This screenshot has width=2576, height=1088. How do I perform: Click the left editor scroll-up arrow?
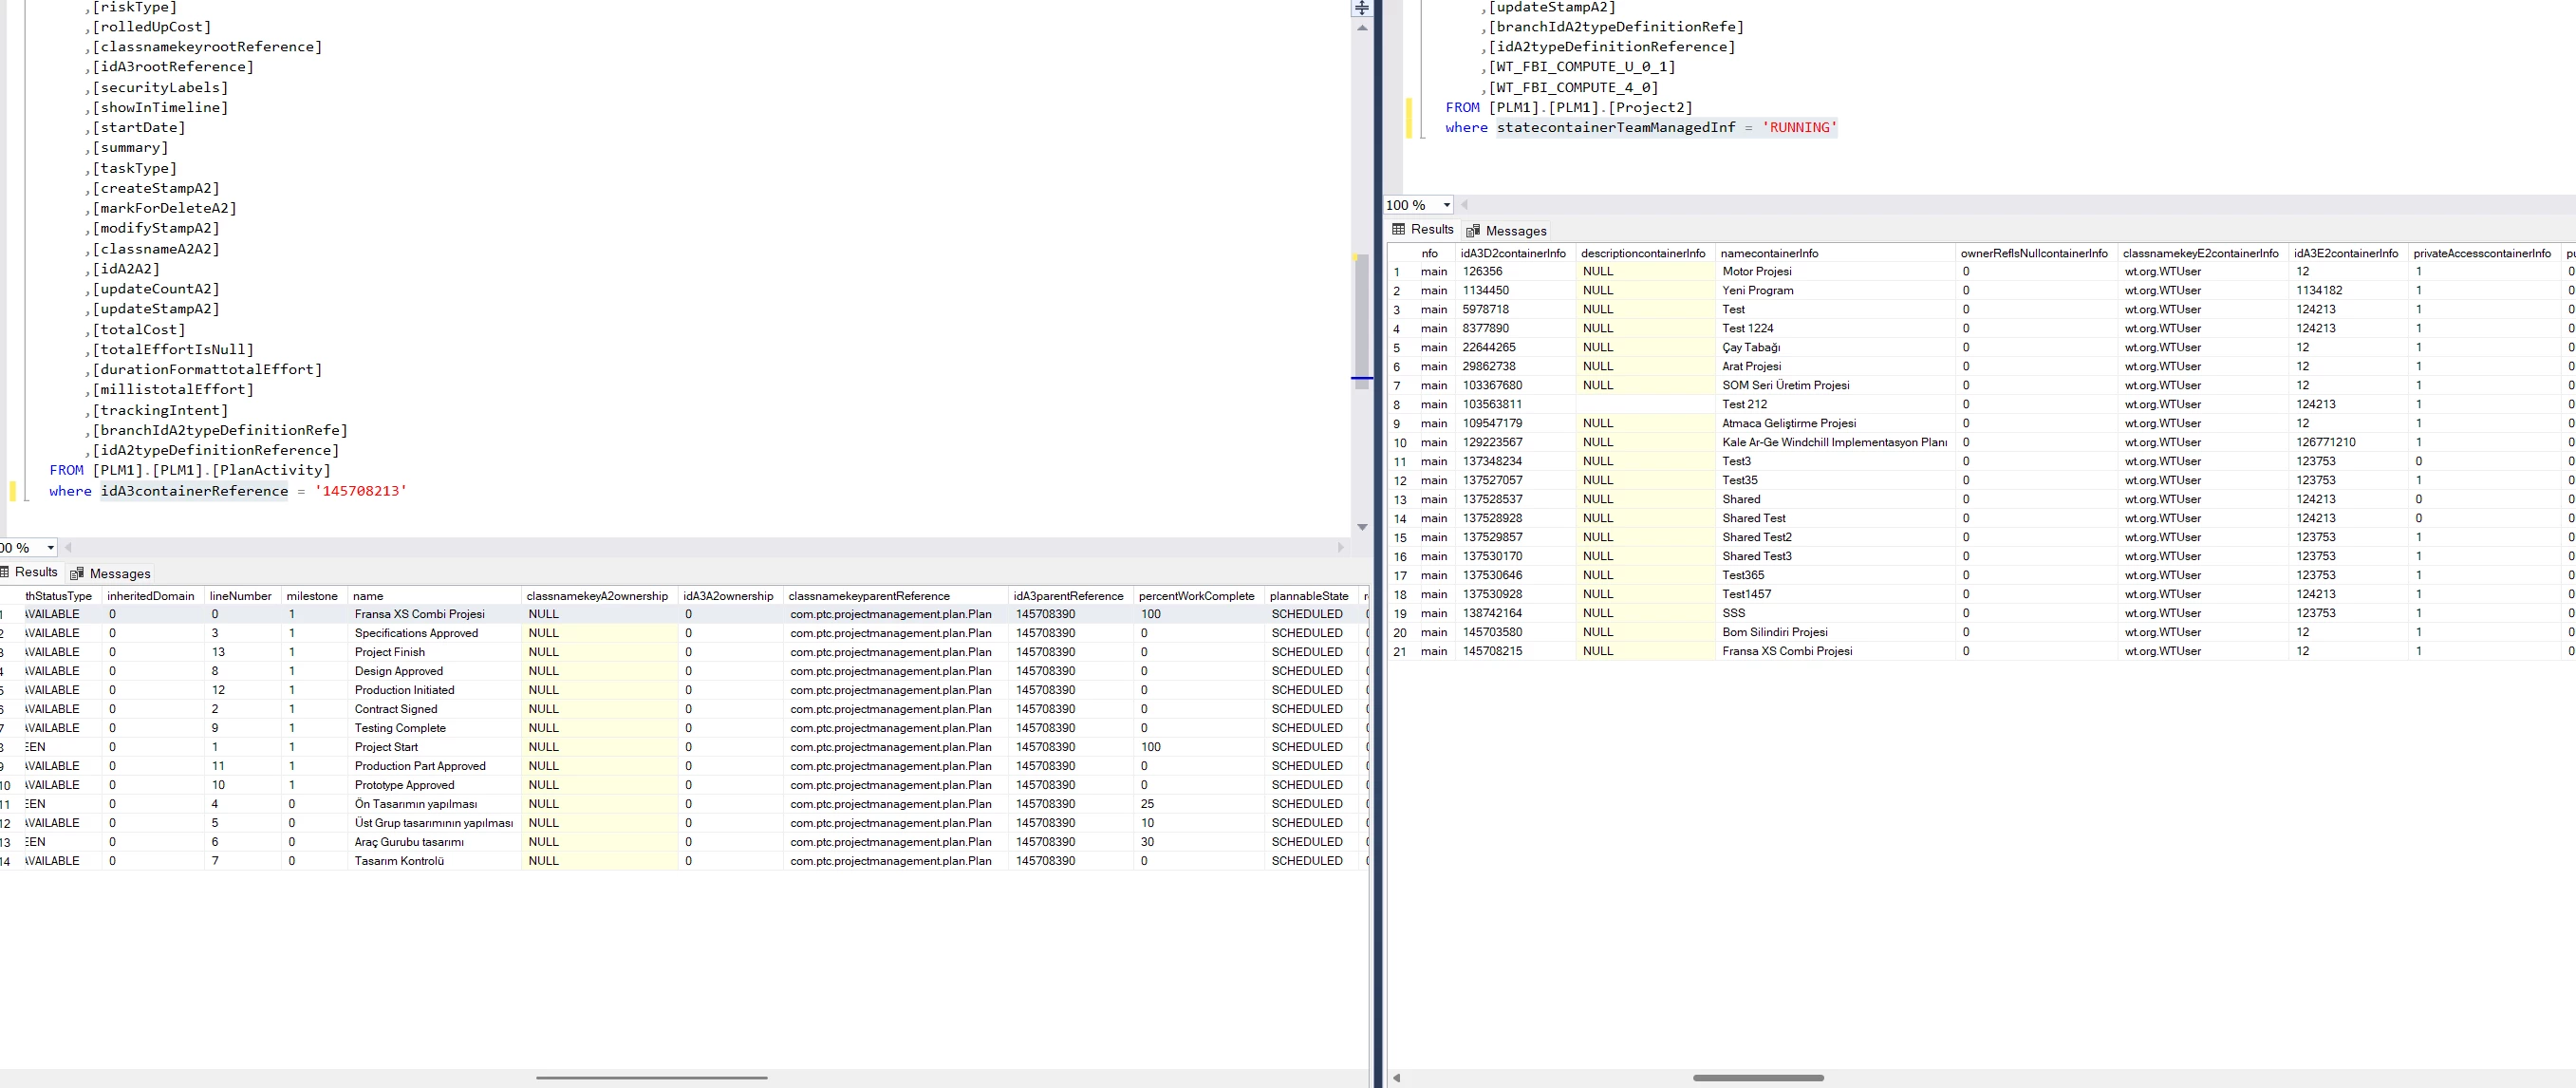pos(1361,29)
